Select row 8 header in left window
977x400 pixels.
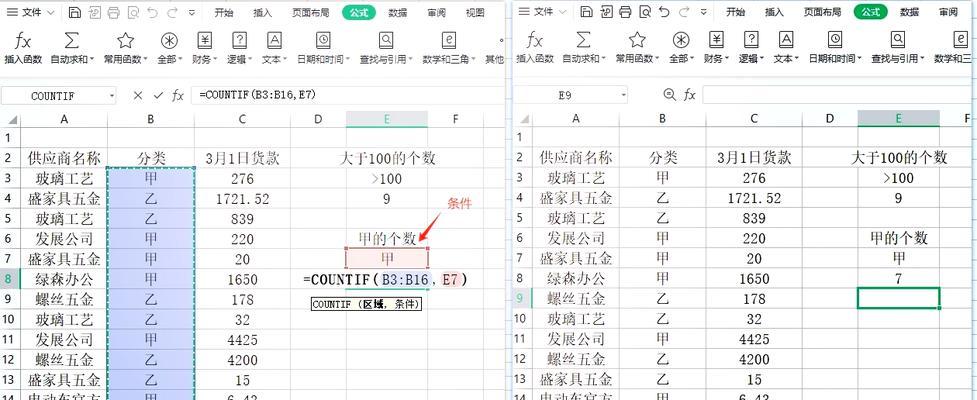(9, 279)
